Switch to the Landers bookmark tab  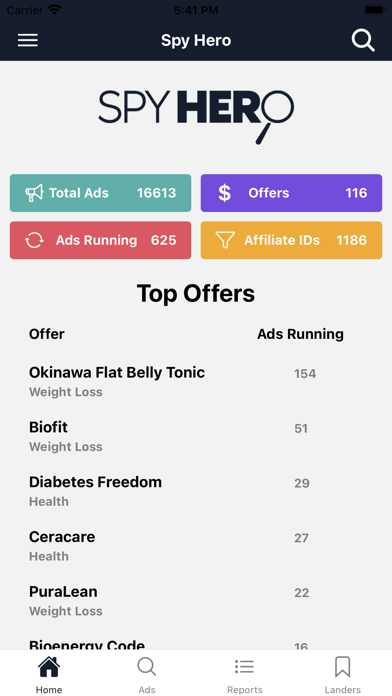(342, 674)
